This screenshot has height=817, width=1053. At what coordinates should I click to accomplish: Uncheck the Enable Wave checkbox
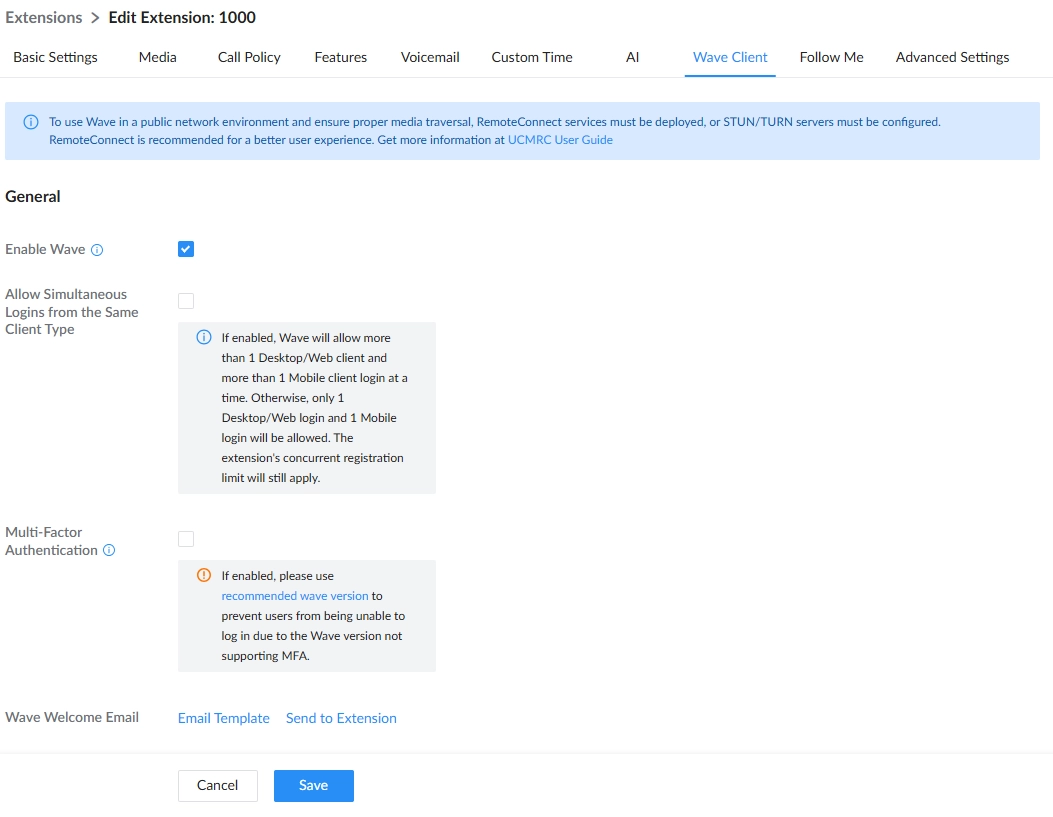(x=186, y=249)
